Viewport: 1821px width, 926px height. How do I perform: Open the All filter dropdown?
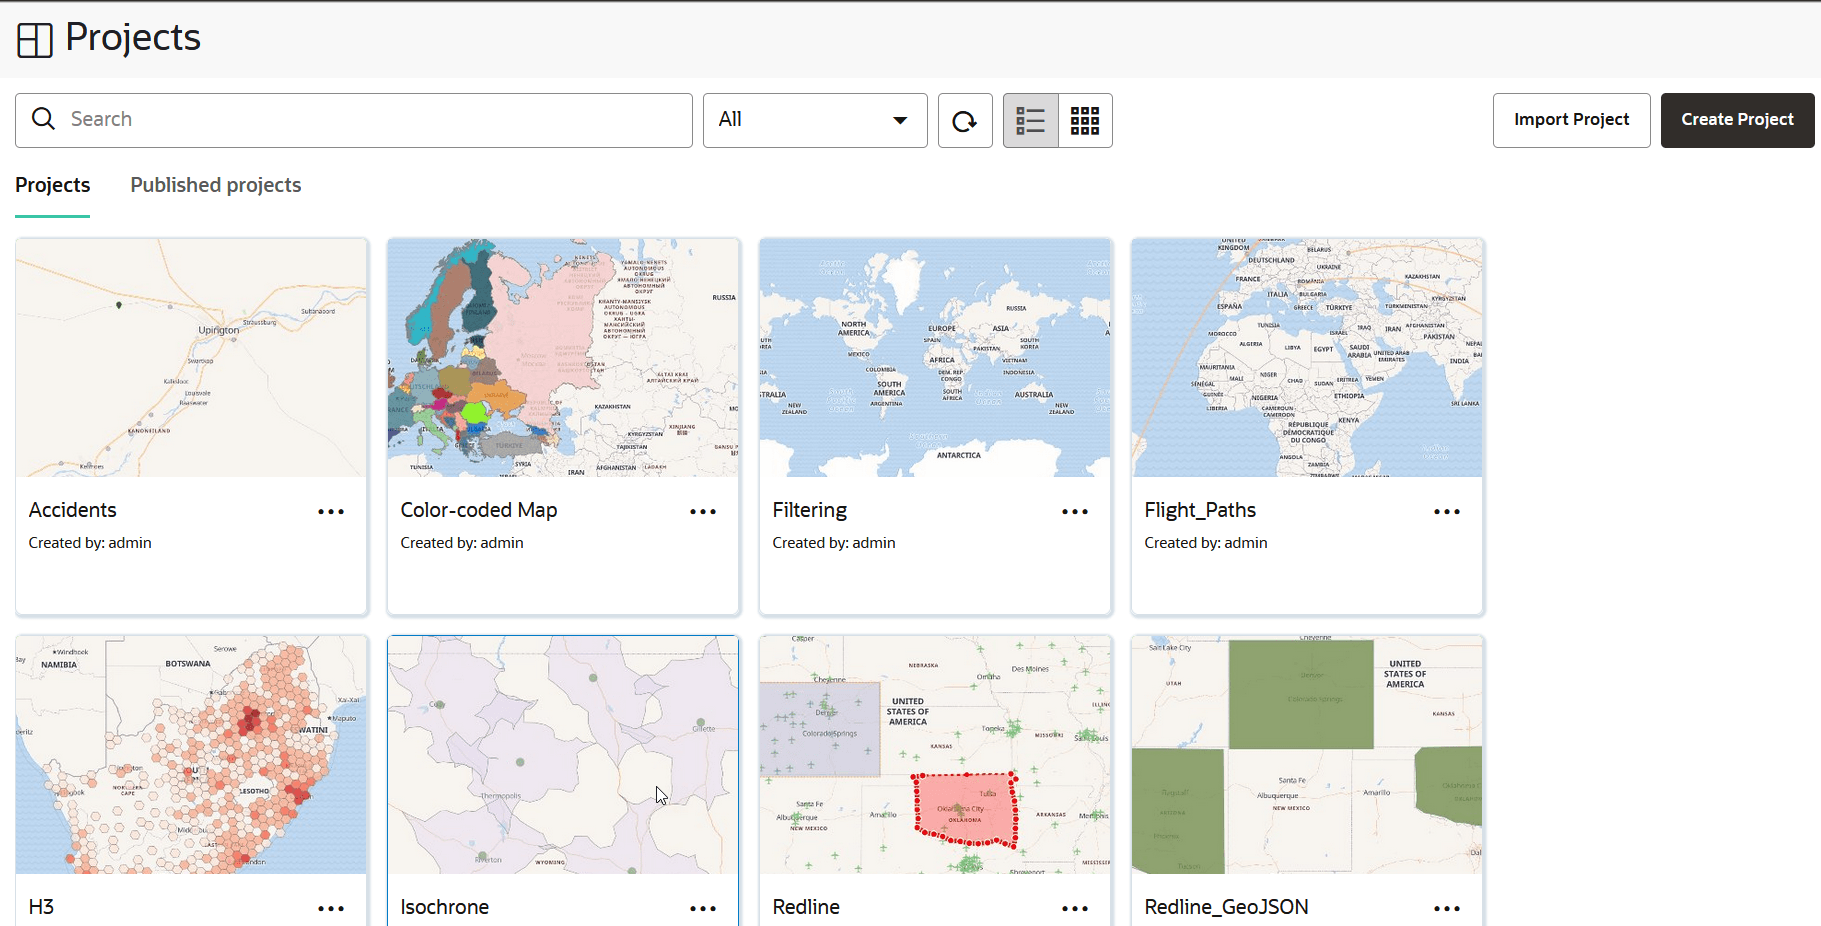click(897, 120)
